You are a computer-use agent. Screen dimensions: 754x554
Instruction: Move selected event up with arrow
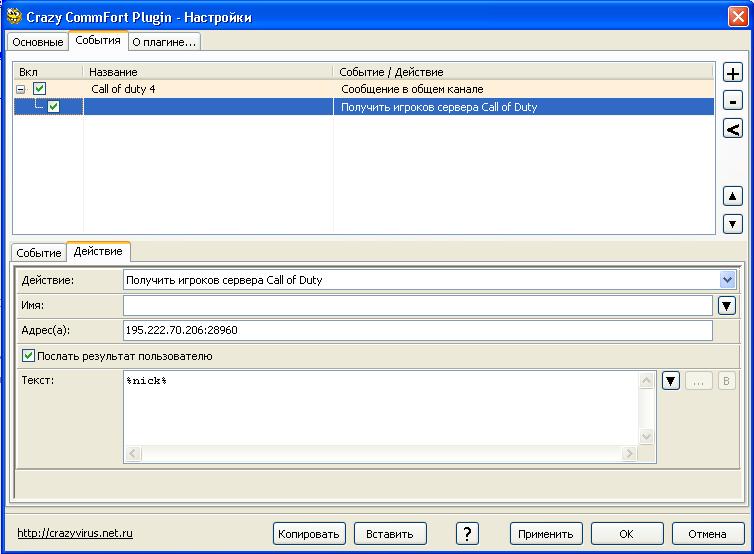click(732, 197)
